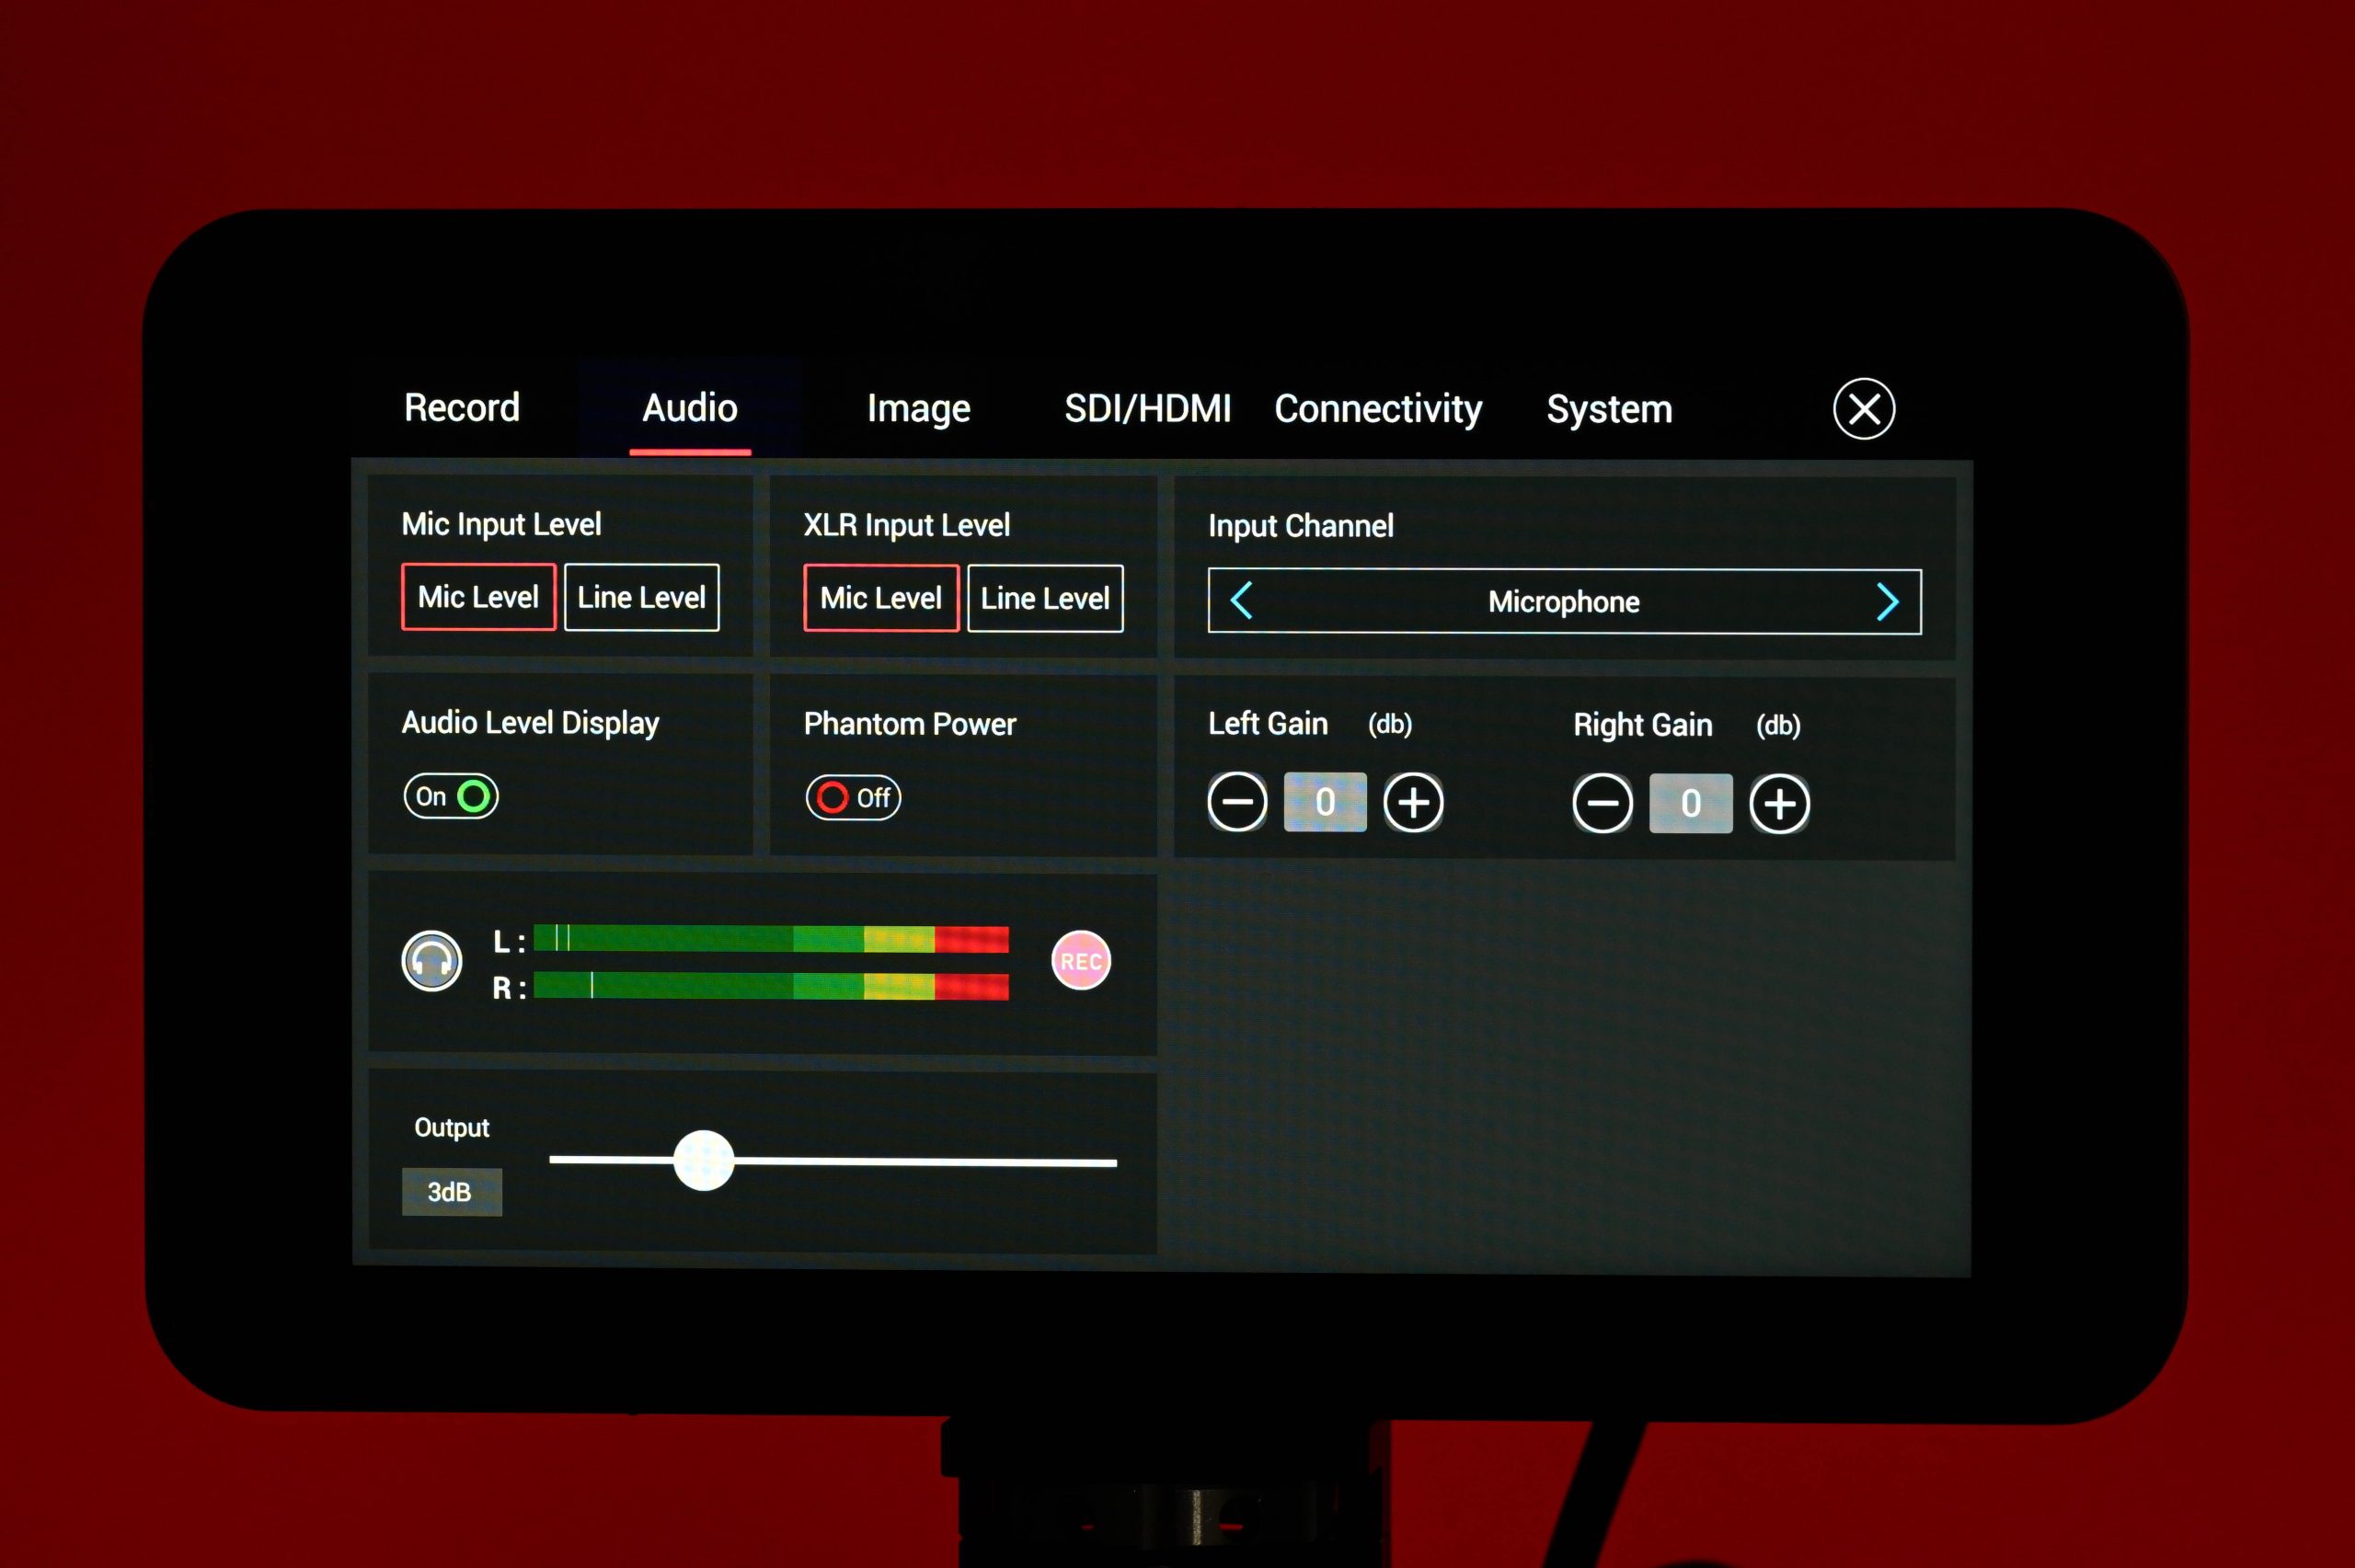Viewport: 2355px width, 1568px height.
Task: Decrease Left Gain with minus icon
Action: click(x=1237, y=802)
